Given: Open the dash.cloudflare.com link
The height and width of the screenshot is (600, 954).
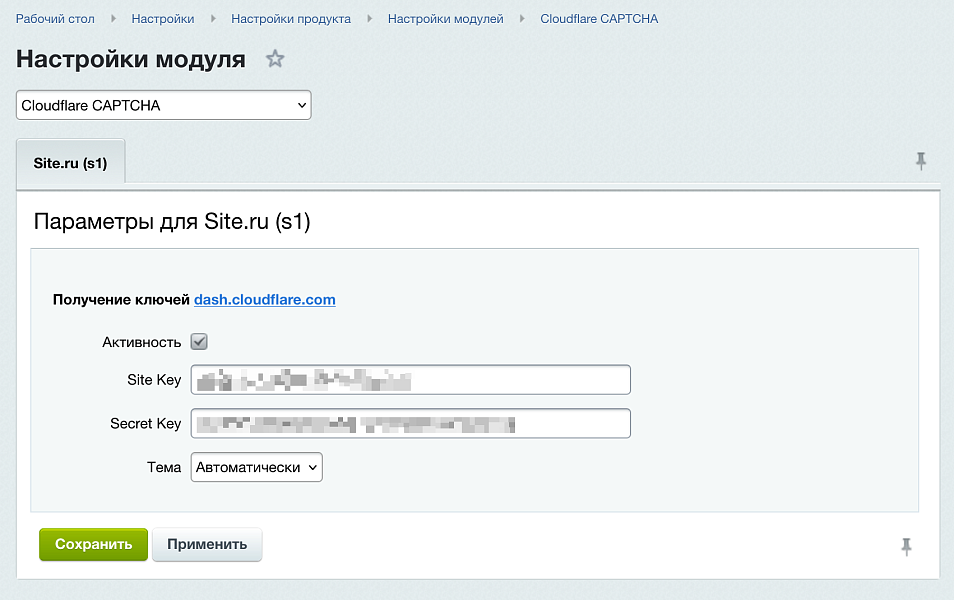Looking at the screenshot, I should pos(264,299).
